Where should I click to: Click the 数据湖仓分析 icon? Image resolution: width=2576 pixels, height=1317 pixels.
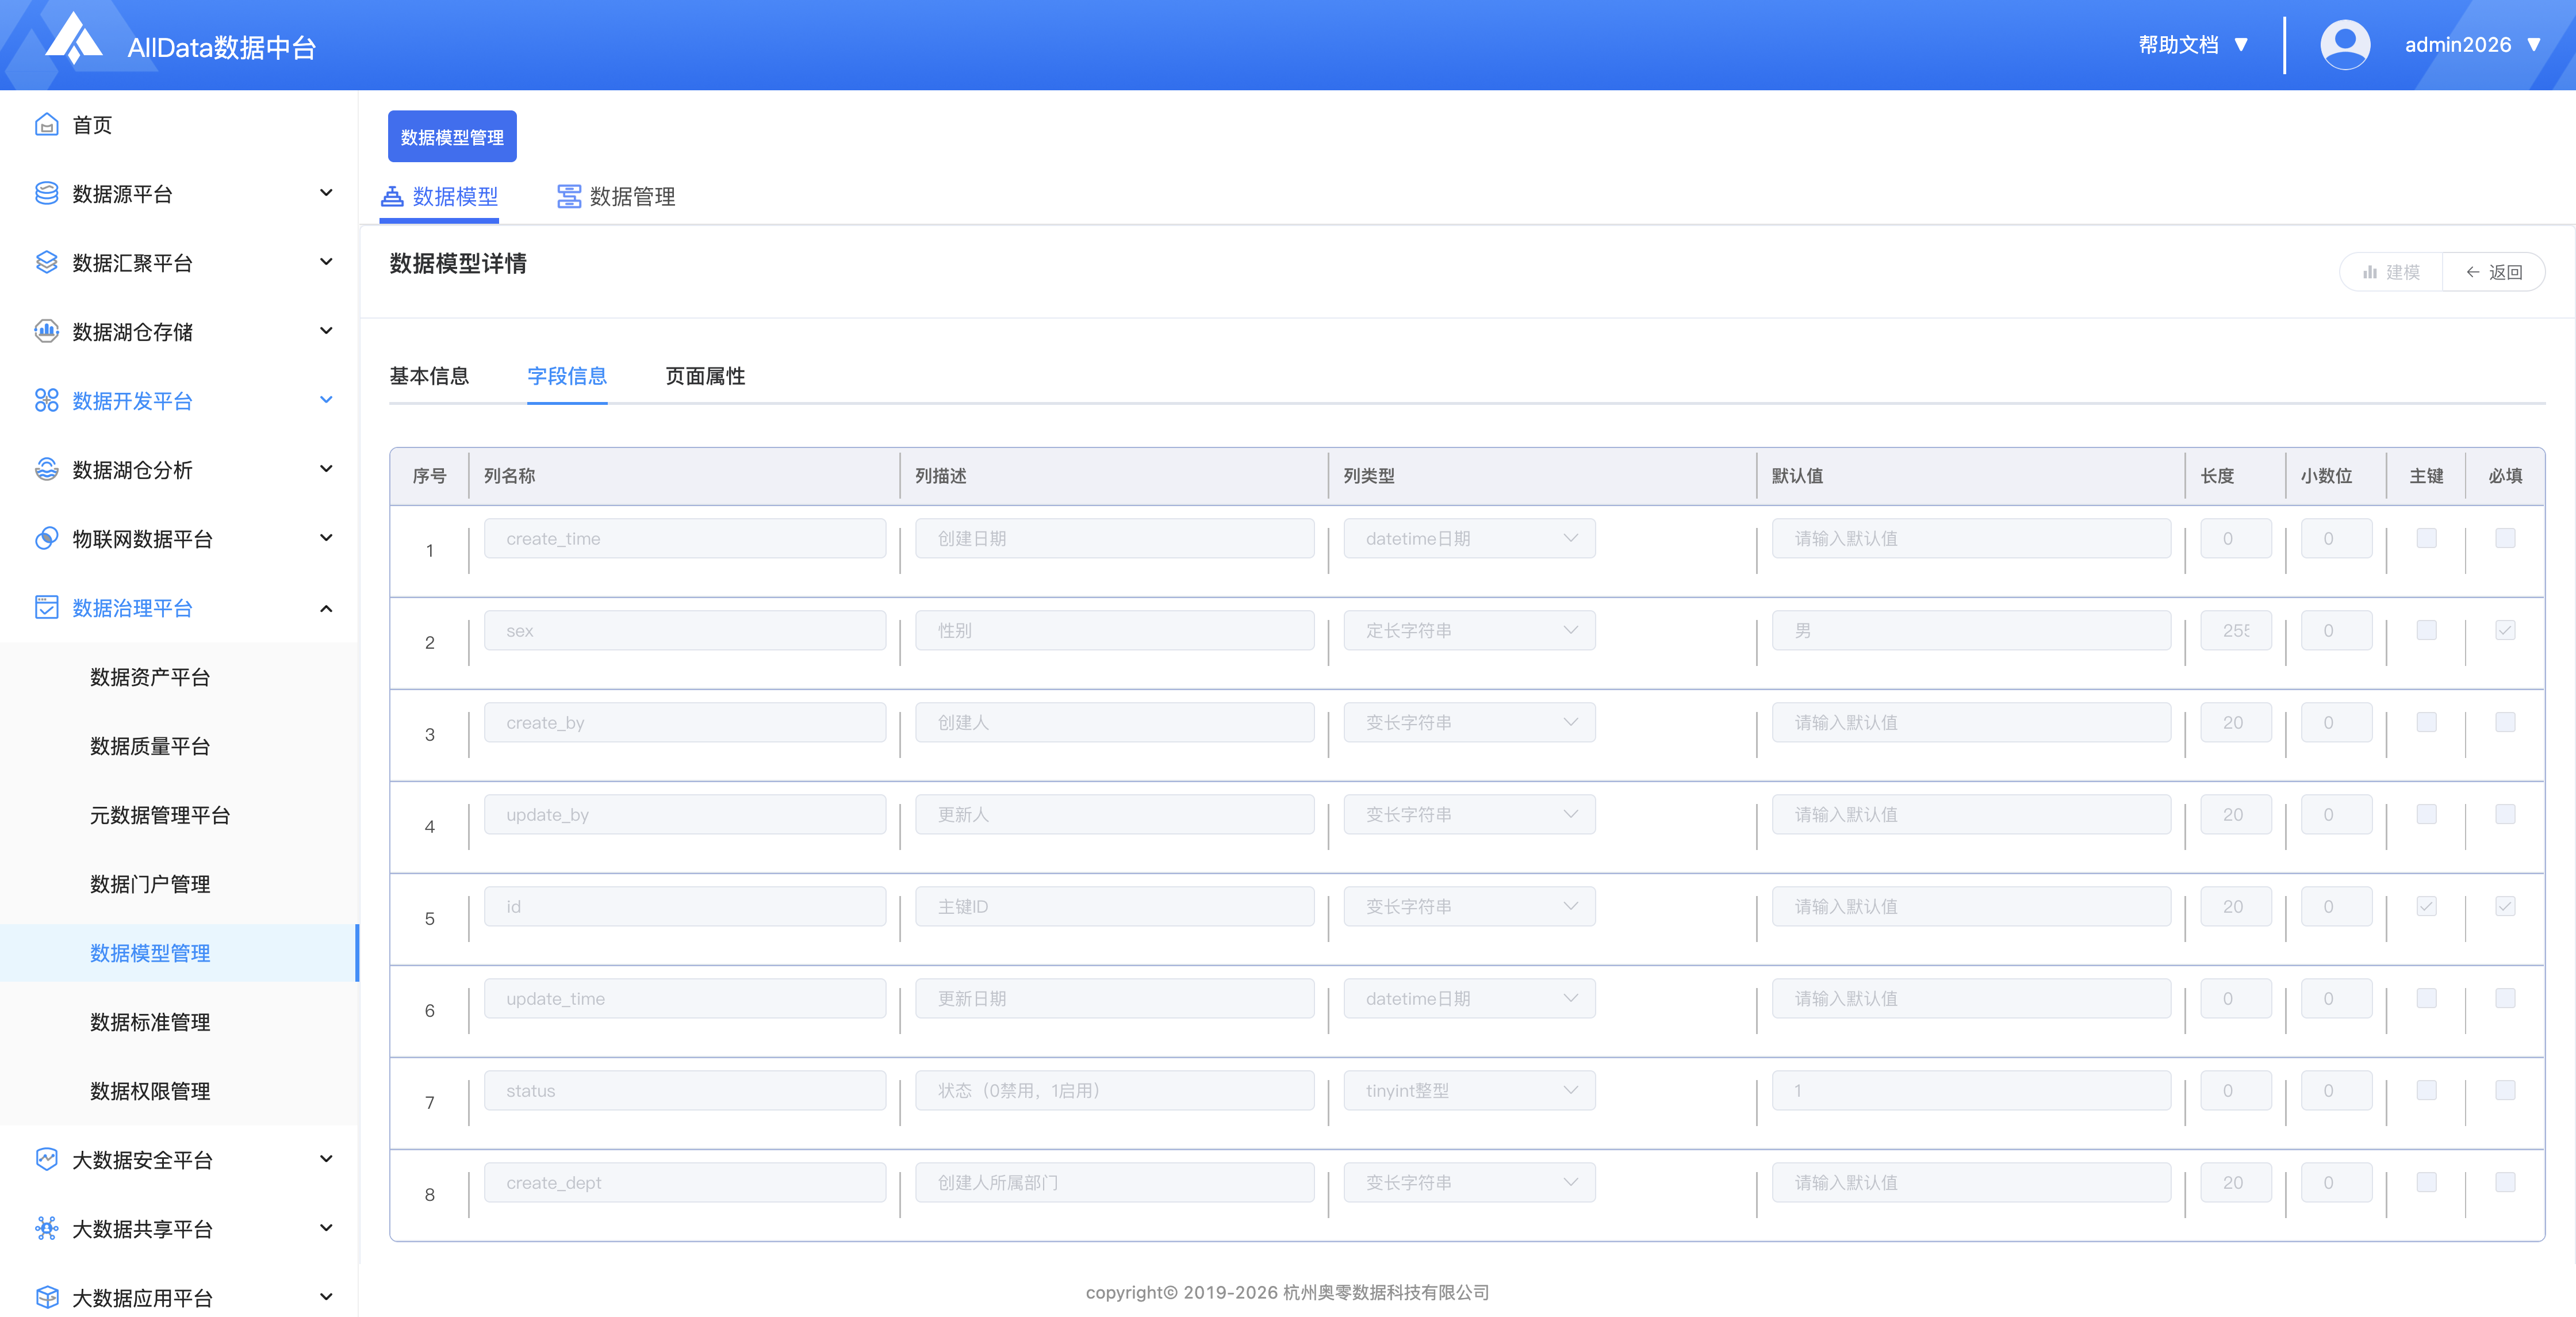[x=46, y=469]
